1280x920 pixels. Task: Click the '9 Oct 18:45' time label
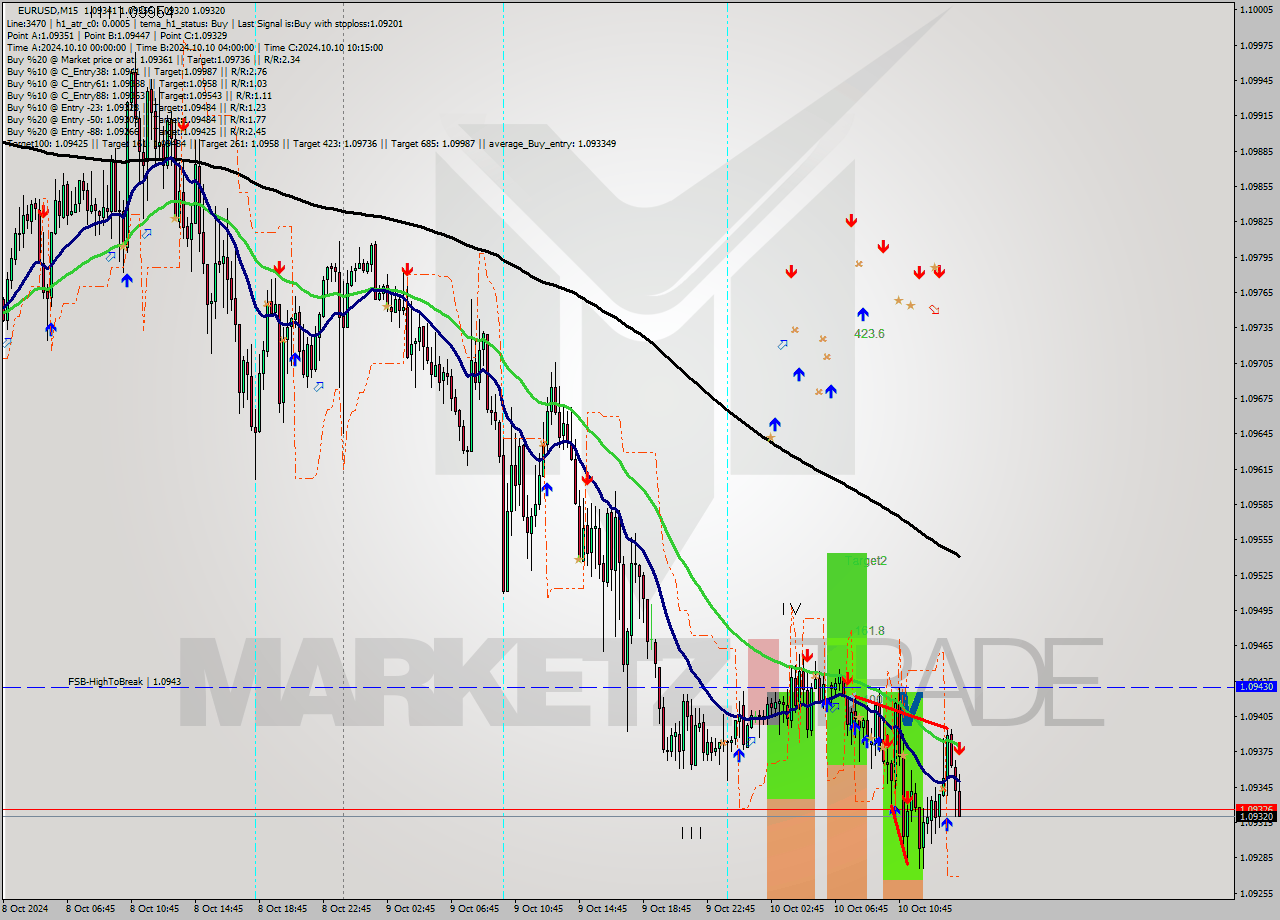(667, 909)
